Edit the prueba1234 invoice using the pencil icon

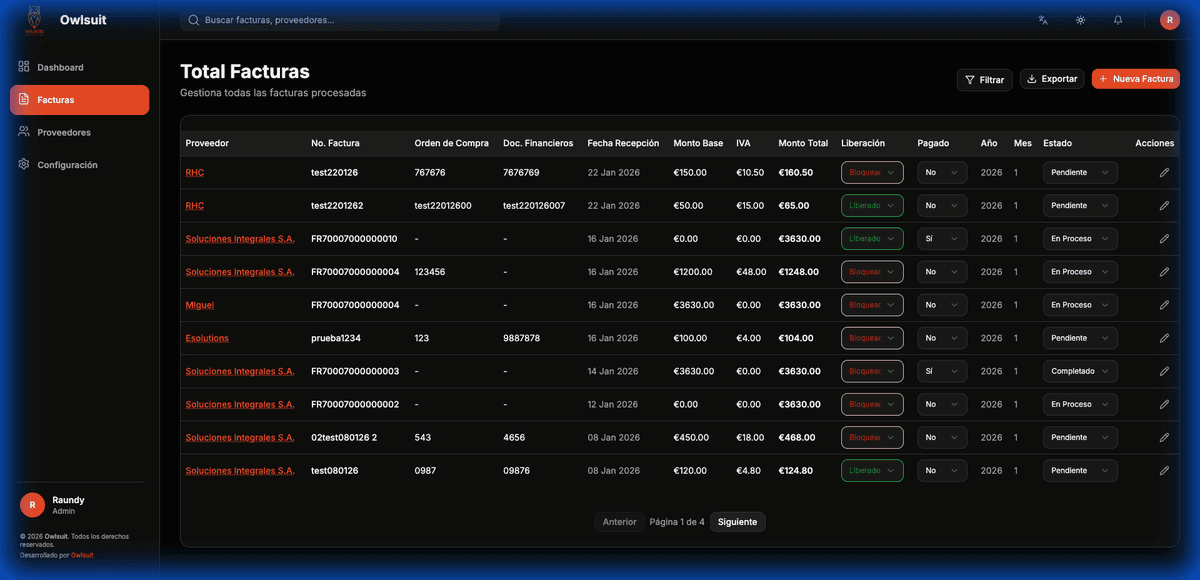click(x=1163, y=338)
